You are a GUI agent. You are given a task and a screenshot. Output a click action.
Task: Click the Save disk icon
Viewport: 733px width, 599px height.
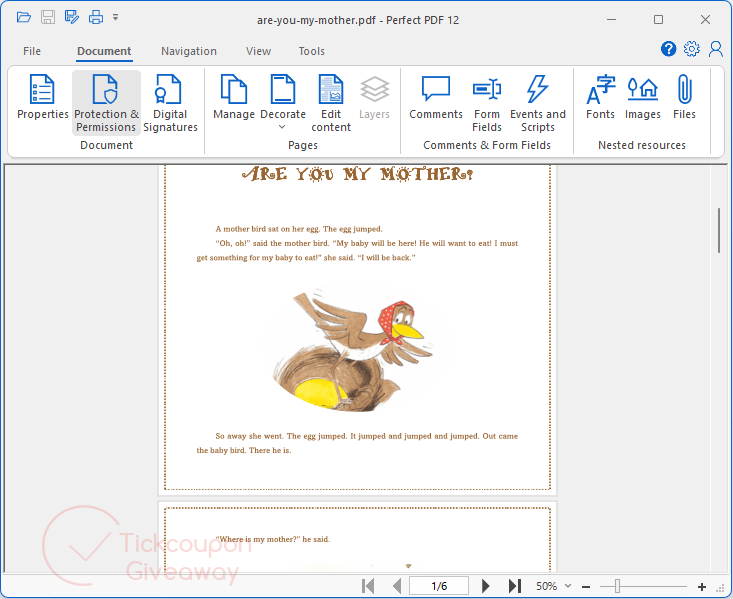tap(48, 18)
